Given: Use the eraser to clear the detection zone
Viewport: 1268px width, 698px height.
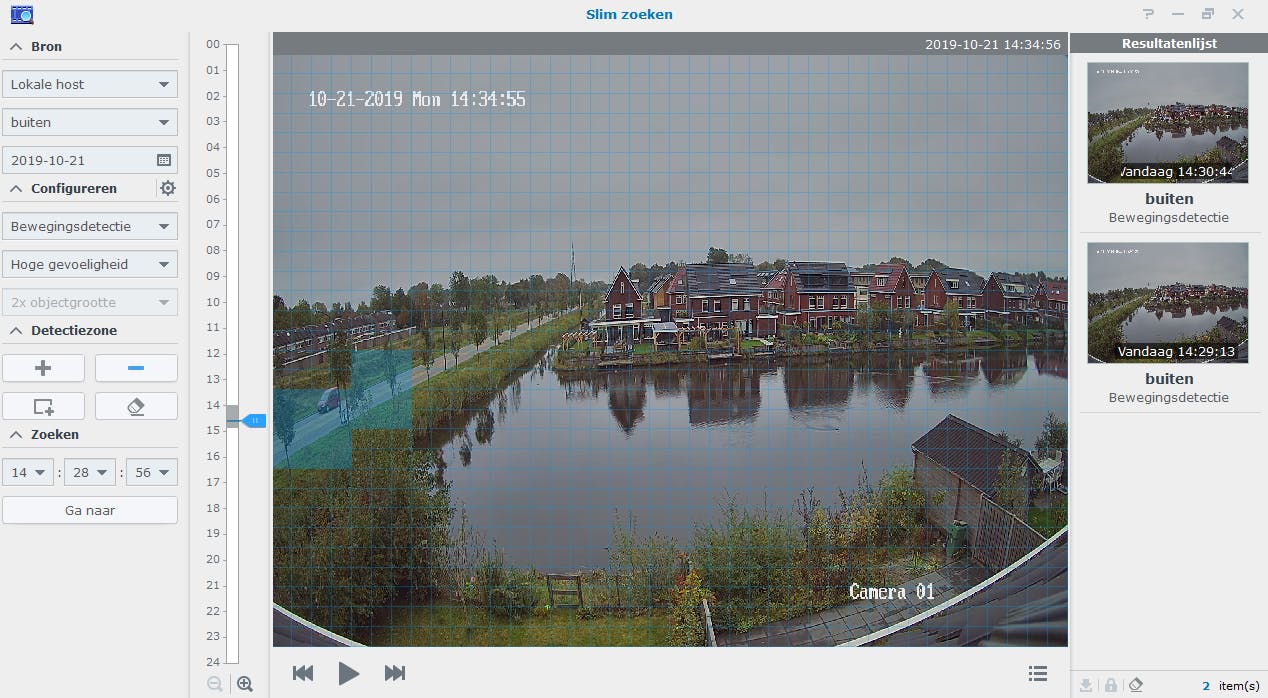Looking at the screenshot, I should 135,406.
